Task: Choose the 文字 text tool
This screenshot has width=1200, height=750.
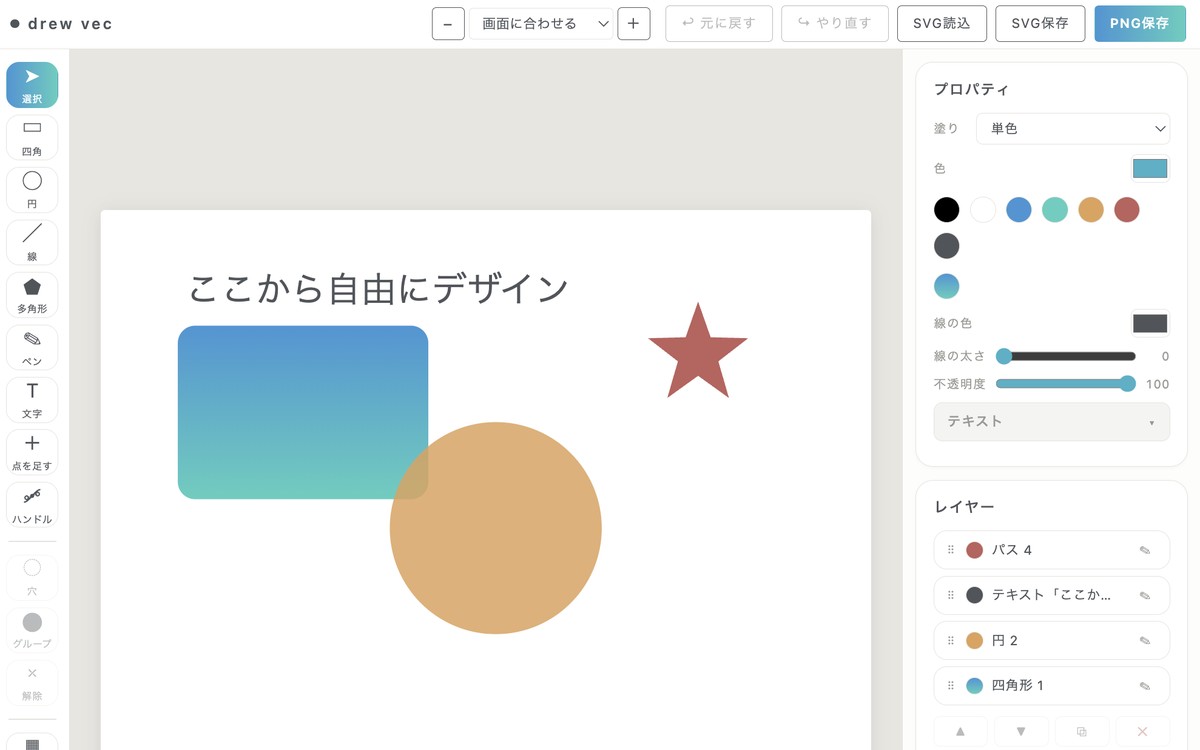Action: tap(32, 400)
